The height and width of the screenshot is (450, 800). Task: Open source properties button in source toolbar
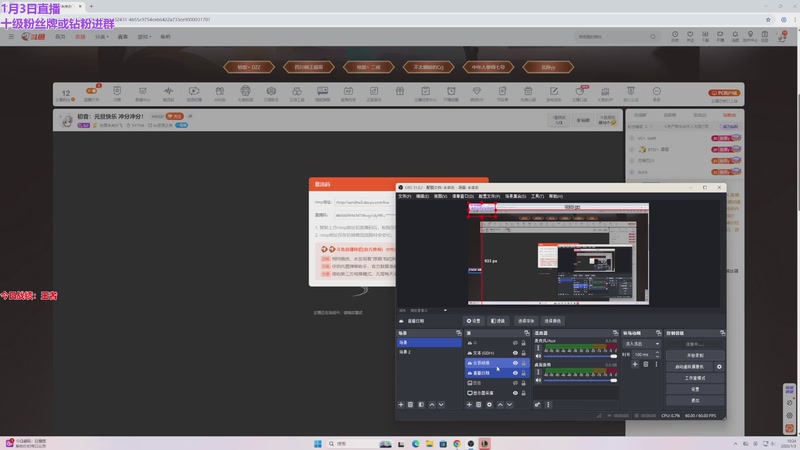coord(474,321)
